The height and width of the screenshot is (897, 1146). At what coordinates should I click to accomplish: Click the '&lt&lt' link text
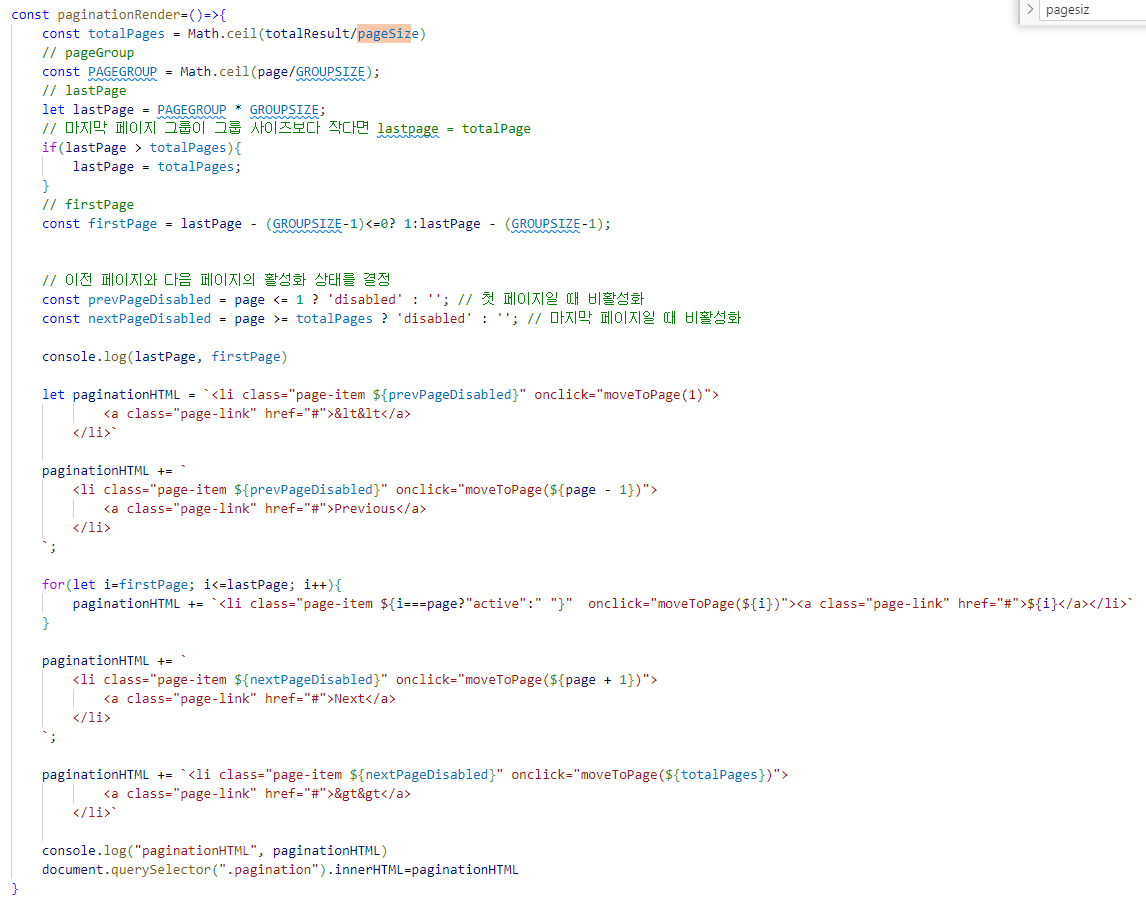pyautogui.click(x=357, y=414)
